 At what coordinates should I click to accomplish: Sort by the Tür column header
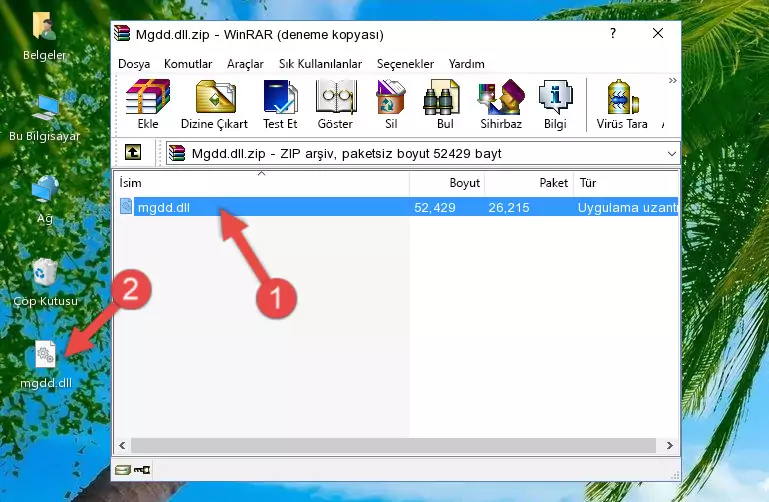(626, 183)
